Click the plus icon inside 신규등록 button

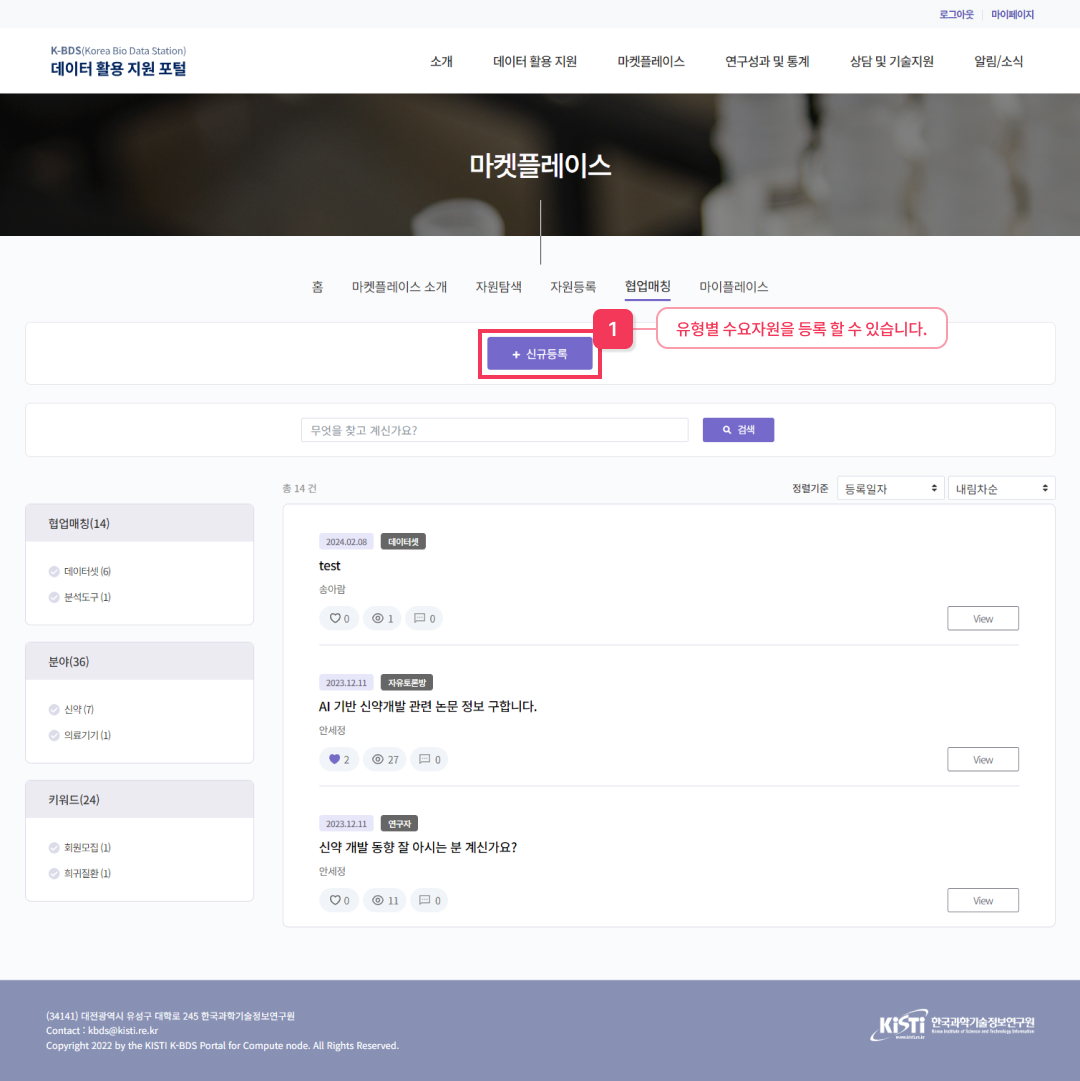coord(516,353)
